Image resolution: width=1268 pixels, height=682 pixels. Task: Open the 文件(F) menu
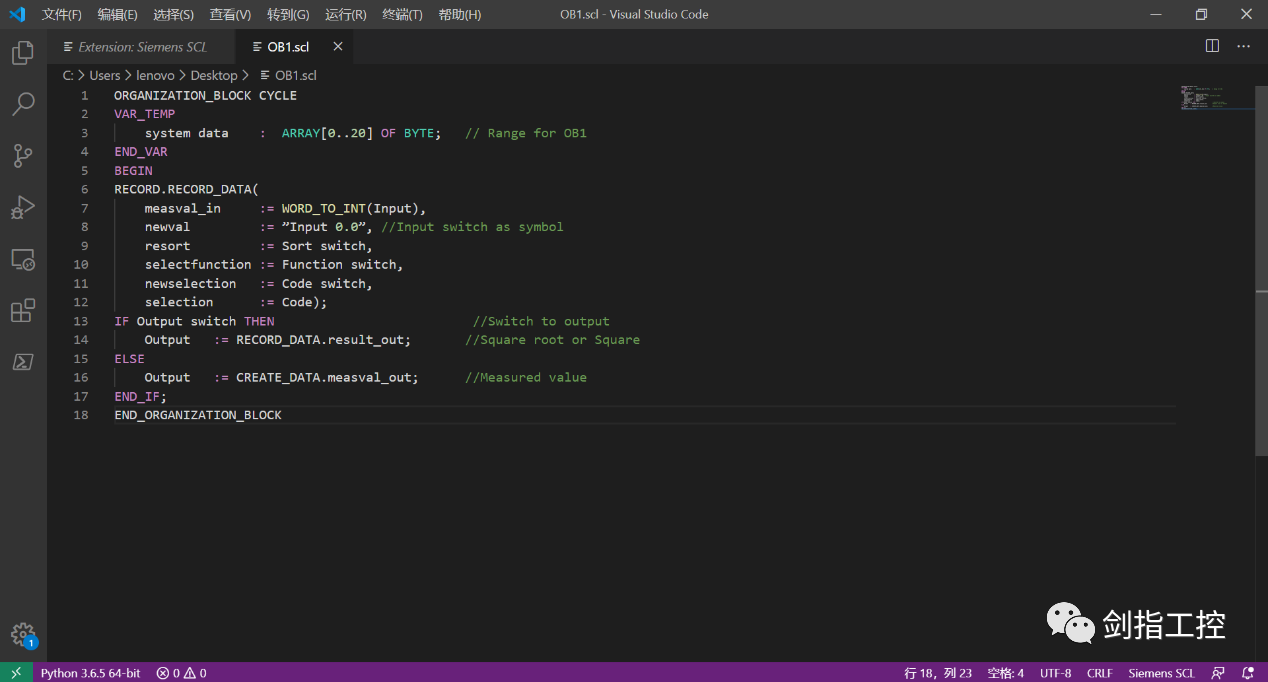pos(62,14)
